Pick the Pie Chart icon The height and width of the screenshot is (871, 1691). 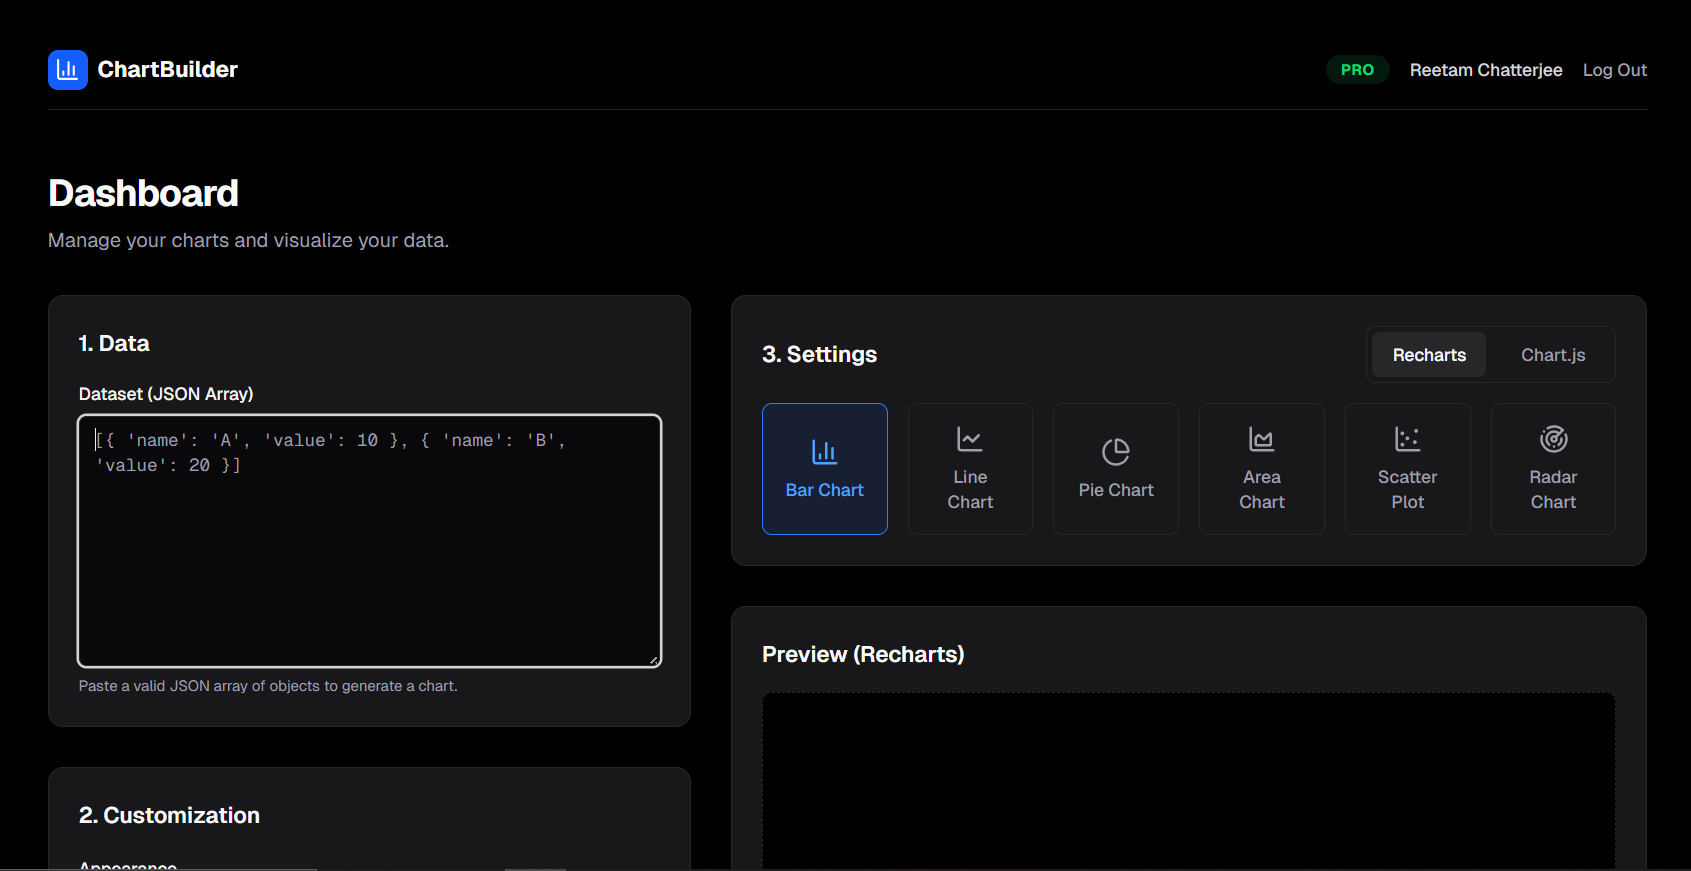1116,452
